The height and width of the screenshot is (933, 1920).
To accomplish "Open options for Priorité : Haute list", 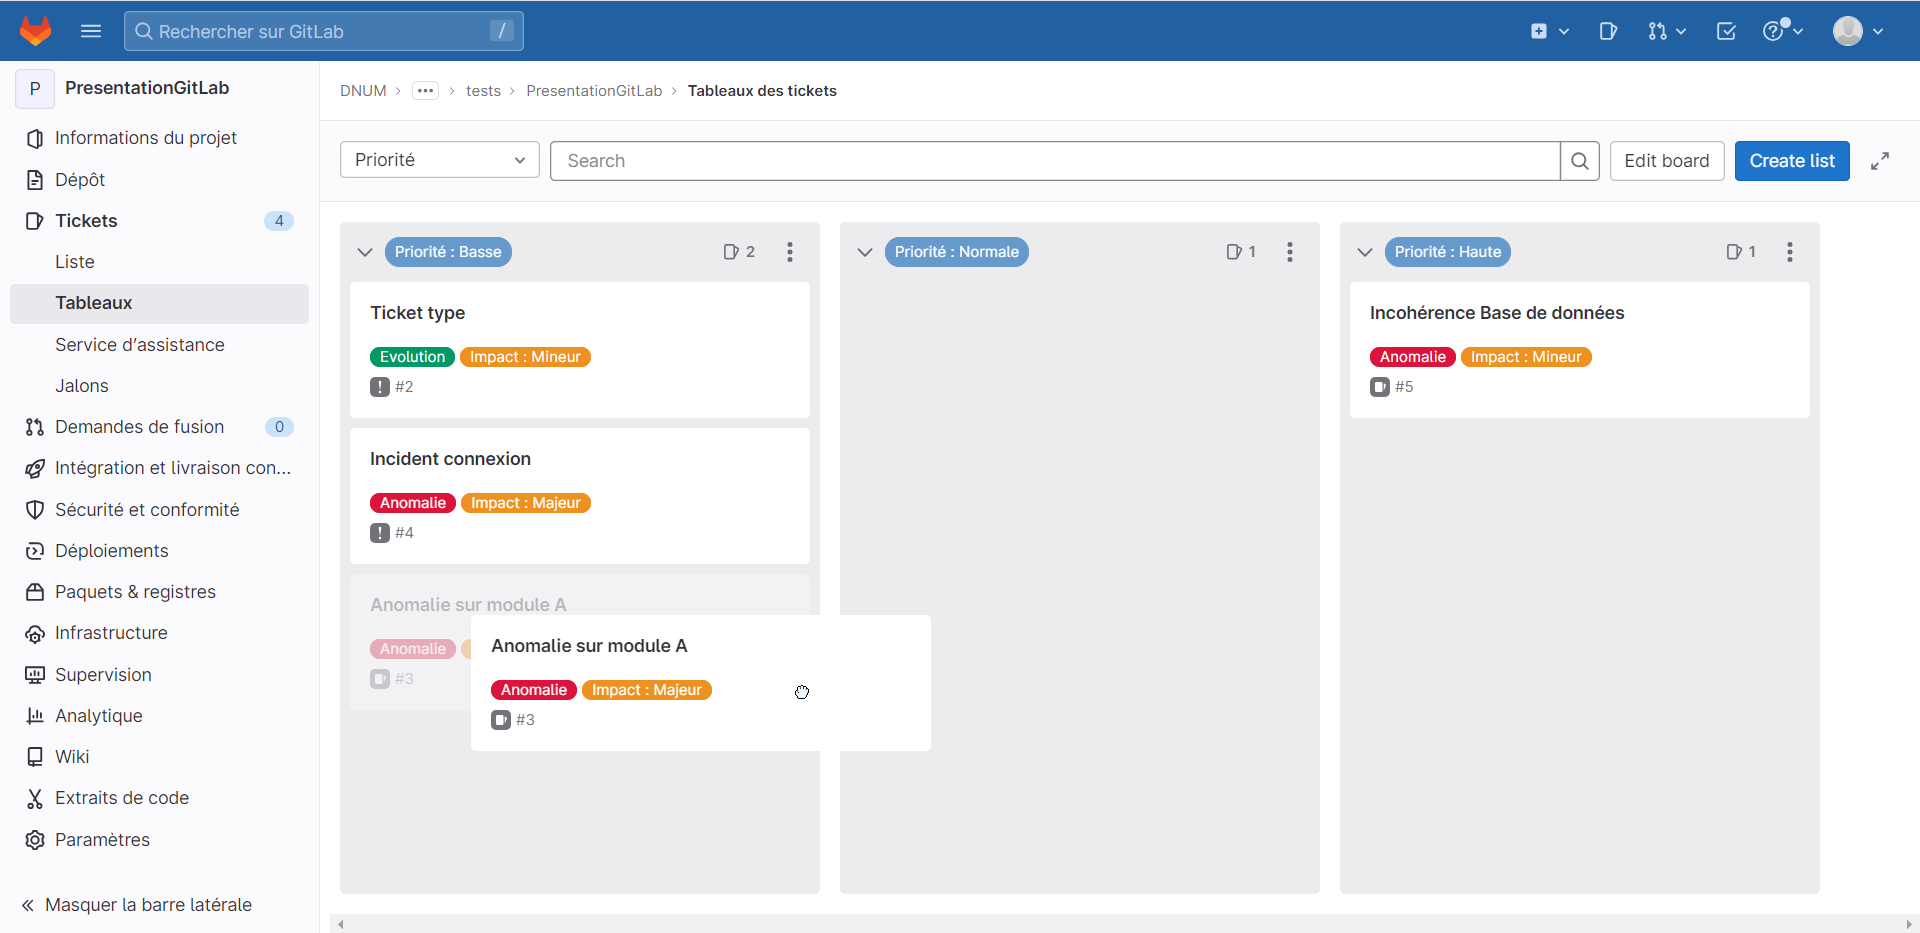I will pos(1790,252).
